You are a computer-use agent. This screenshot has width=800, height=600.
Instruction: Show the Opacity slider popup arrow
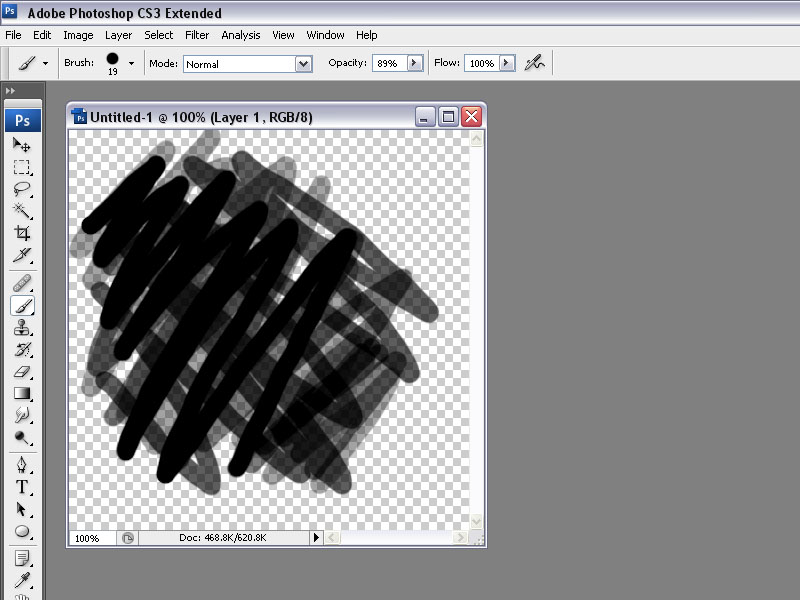[413, 63]
